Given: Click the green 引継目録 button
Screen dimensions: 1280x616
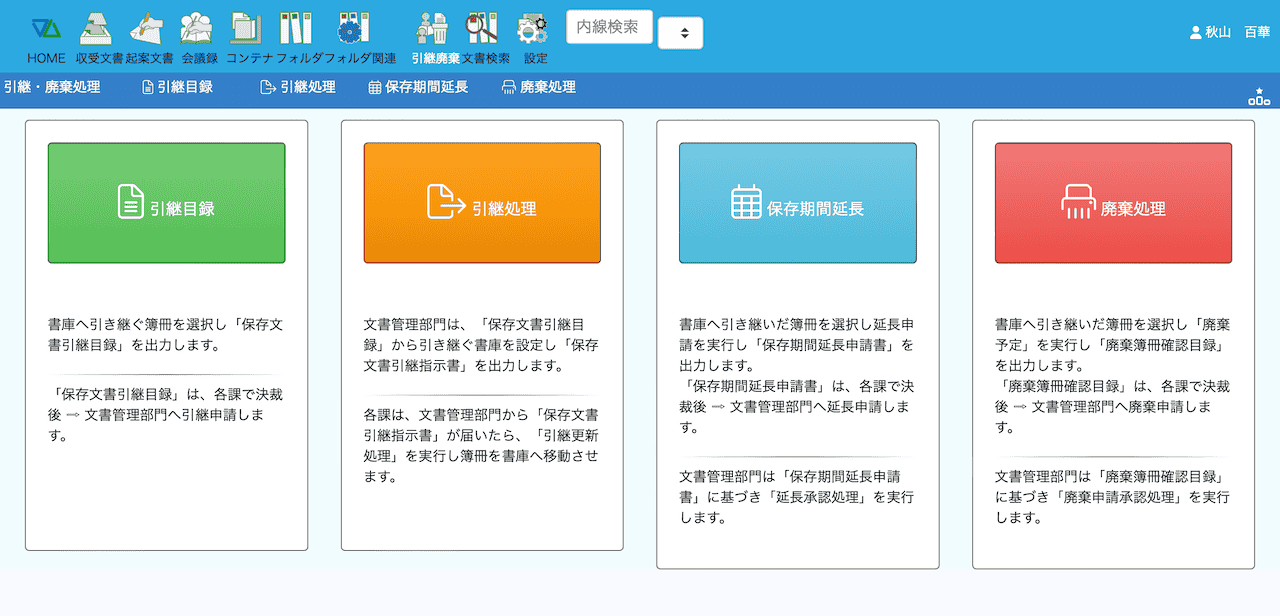Looking at the screenshot, I should pyautogui.click(x=166, y=203).
